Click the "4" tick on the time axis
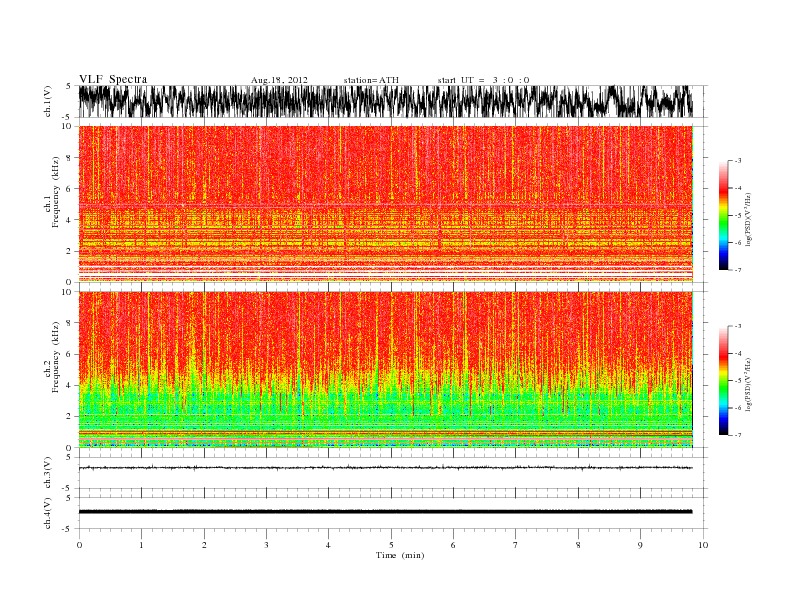Image resolution: width=792 pixels, height=612 pixels. (329, 545)
